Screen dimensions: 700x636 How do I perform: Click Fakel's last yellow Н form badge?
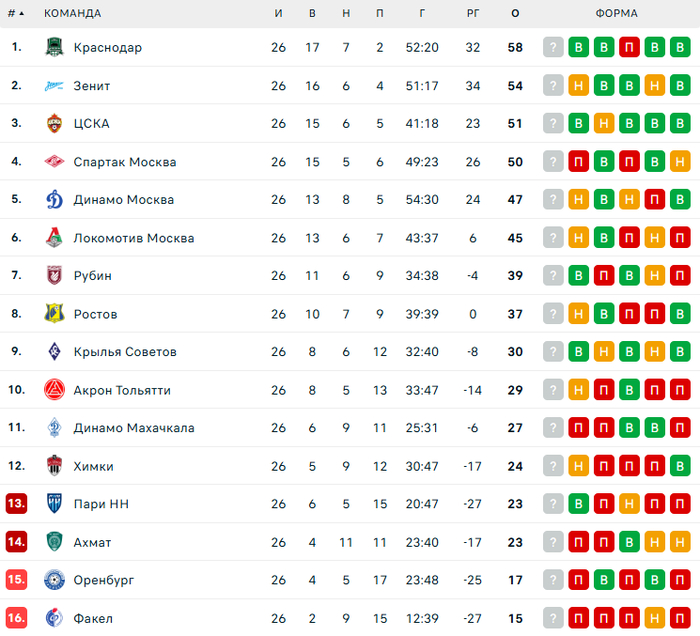click(x=654, y=618)
